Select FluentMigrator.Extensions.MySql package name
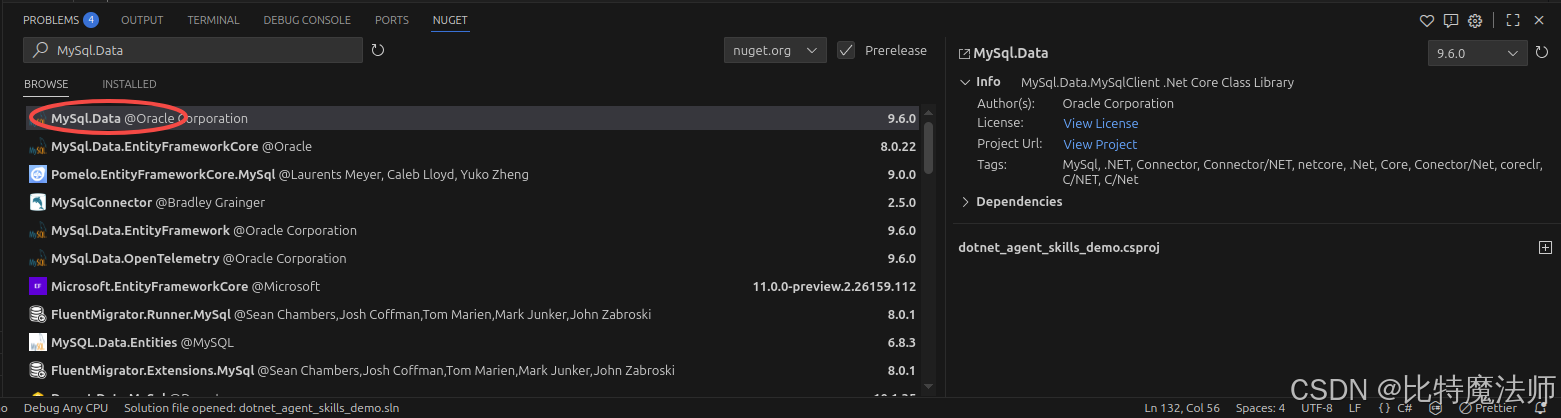 click(x=152, y=370)
